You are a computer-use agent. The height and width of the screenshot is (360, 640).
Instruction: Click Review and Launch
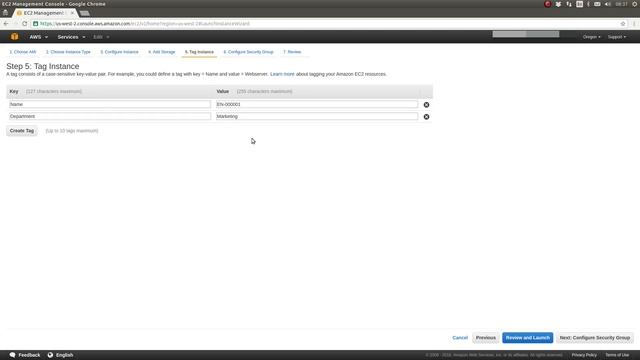point(528,338)
